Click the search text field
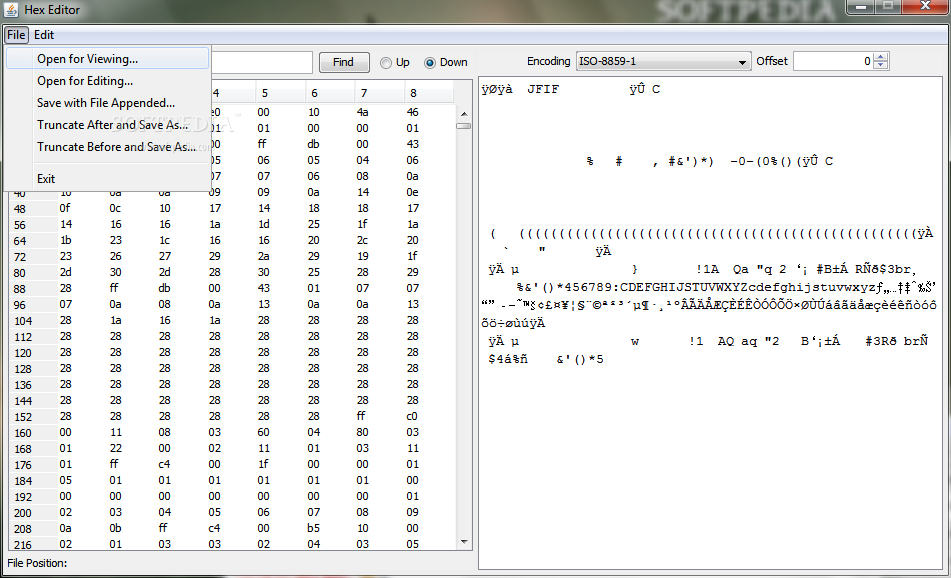Image resolution: width=951 pixels, height=578 pixels. pyautogui.click(x=261, y=62)
